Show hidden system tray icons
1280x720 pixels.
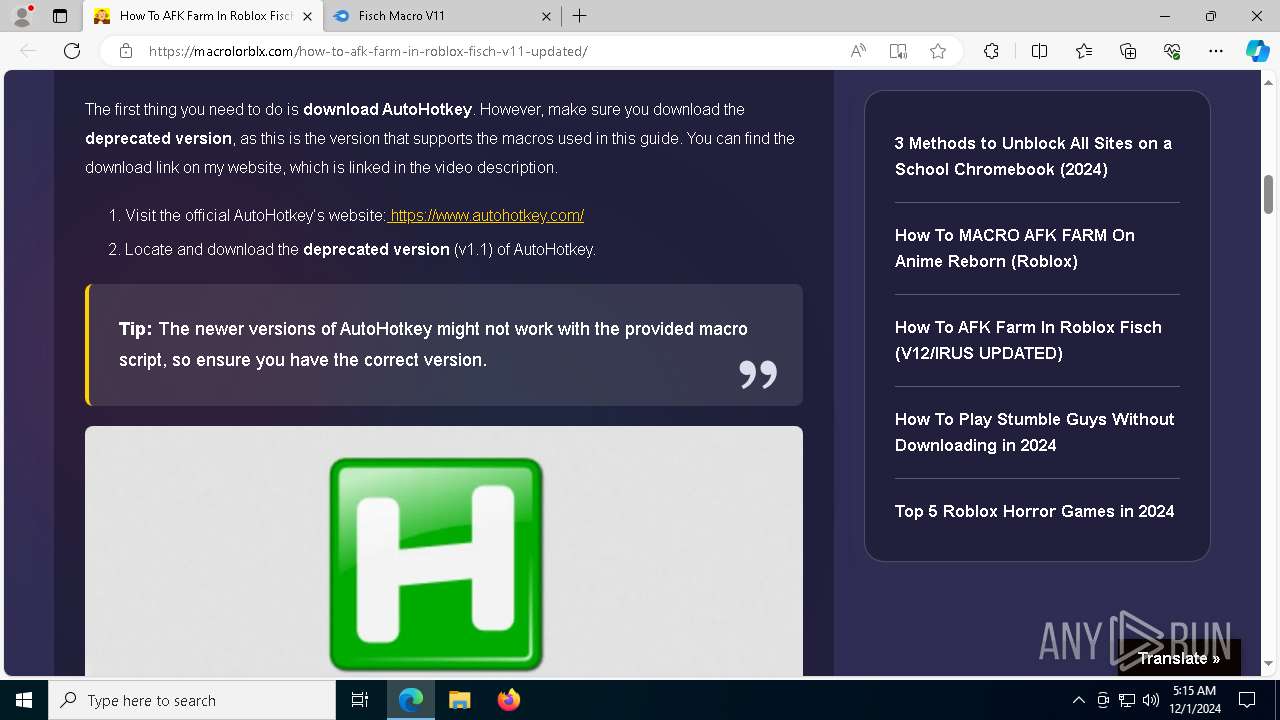pos(1079,700)
